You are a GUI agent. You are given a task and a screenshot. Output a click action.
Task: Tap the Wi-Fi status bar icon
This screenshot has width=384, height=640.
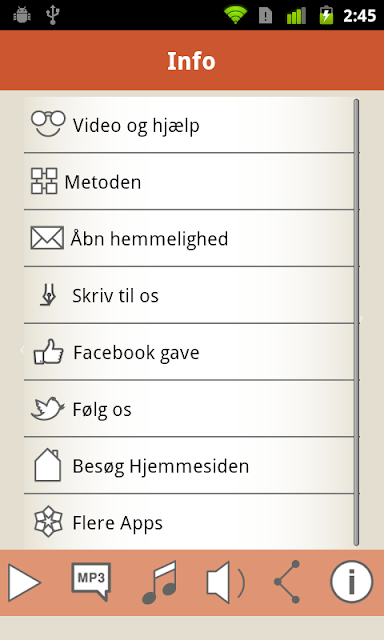[x=235, y=15]
